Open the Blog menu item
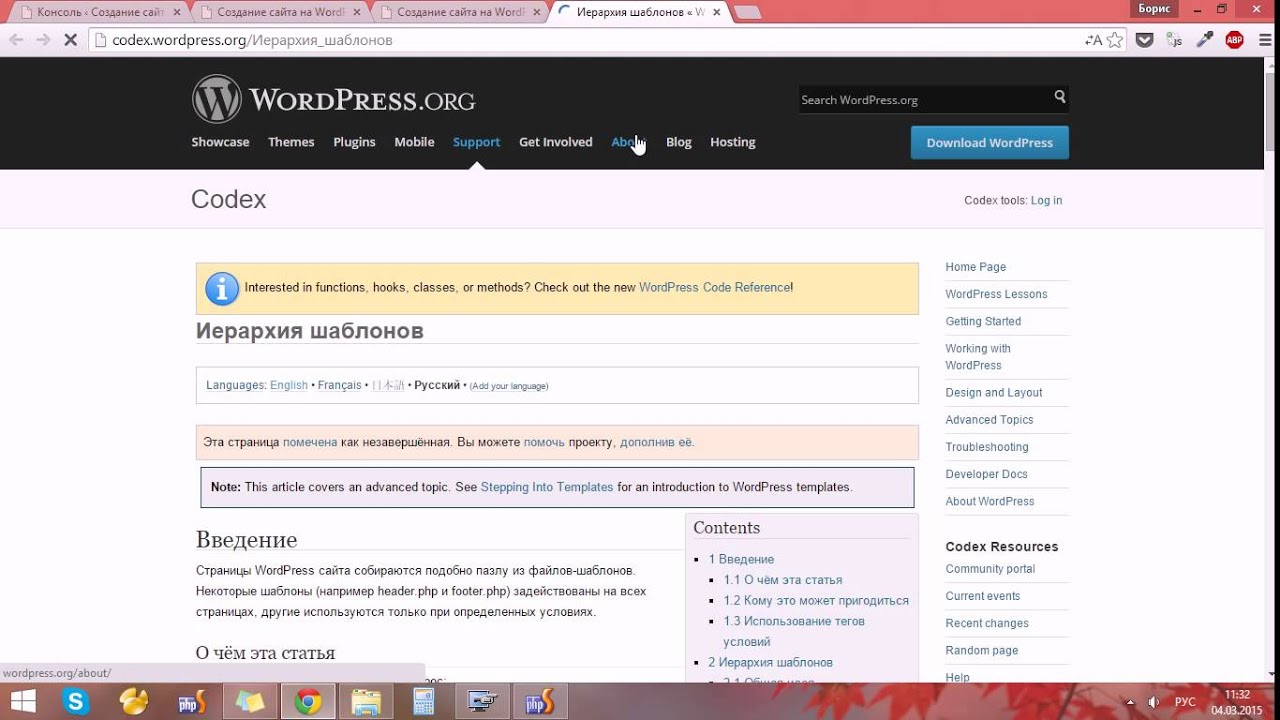 click(678, 142)
